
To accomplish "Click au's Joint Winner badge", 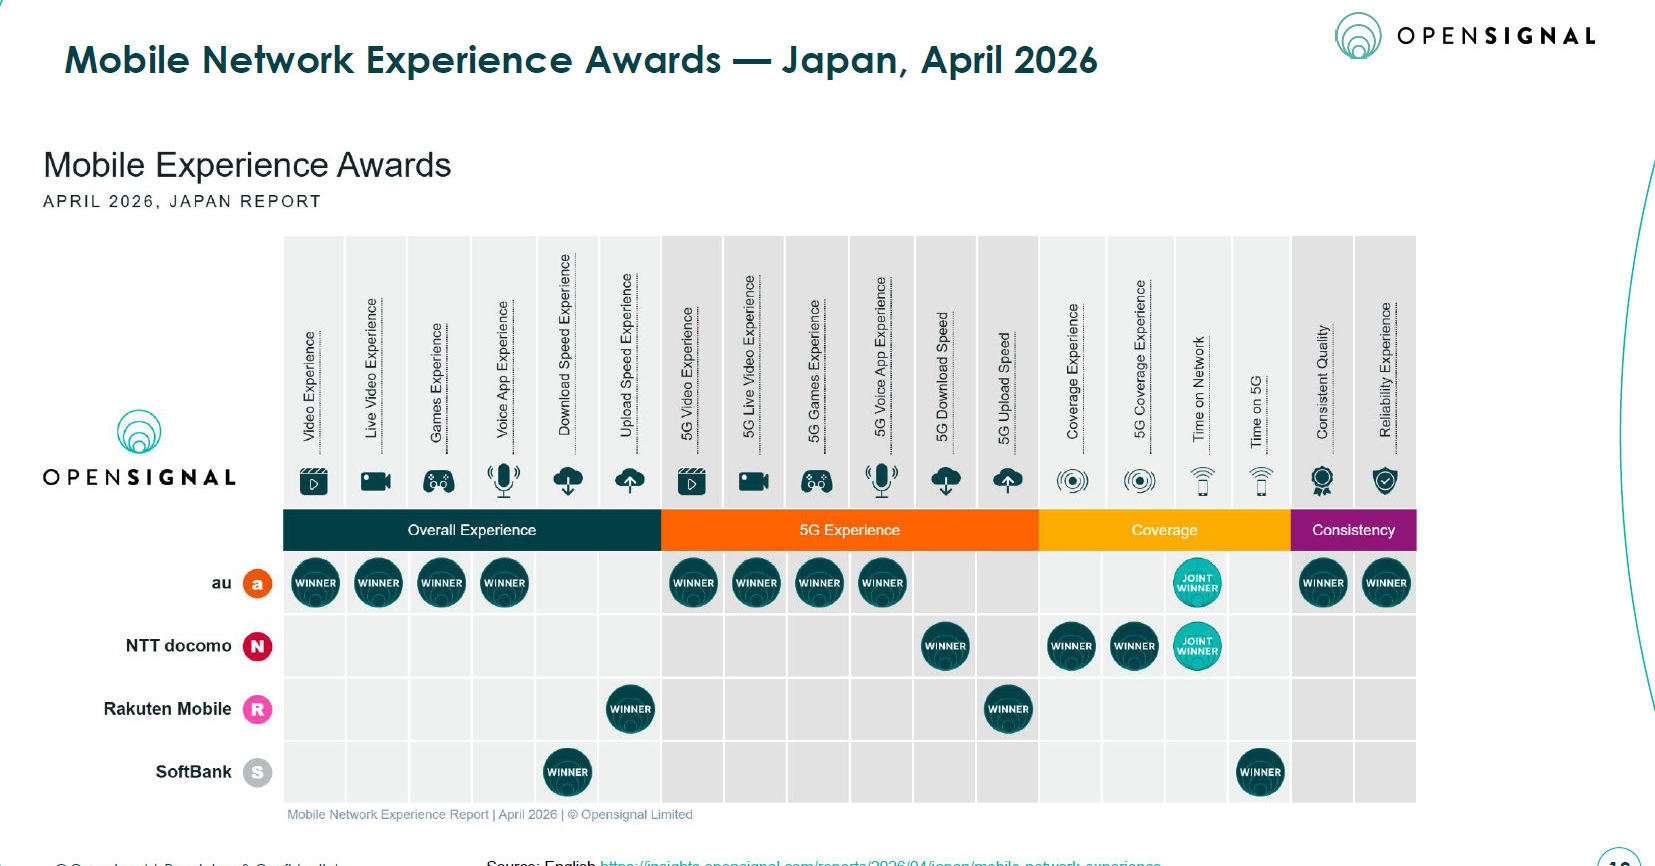I will [1197, 583].
